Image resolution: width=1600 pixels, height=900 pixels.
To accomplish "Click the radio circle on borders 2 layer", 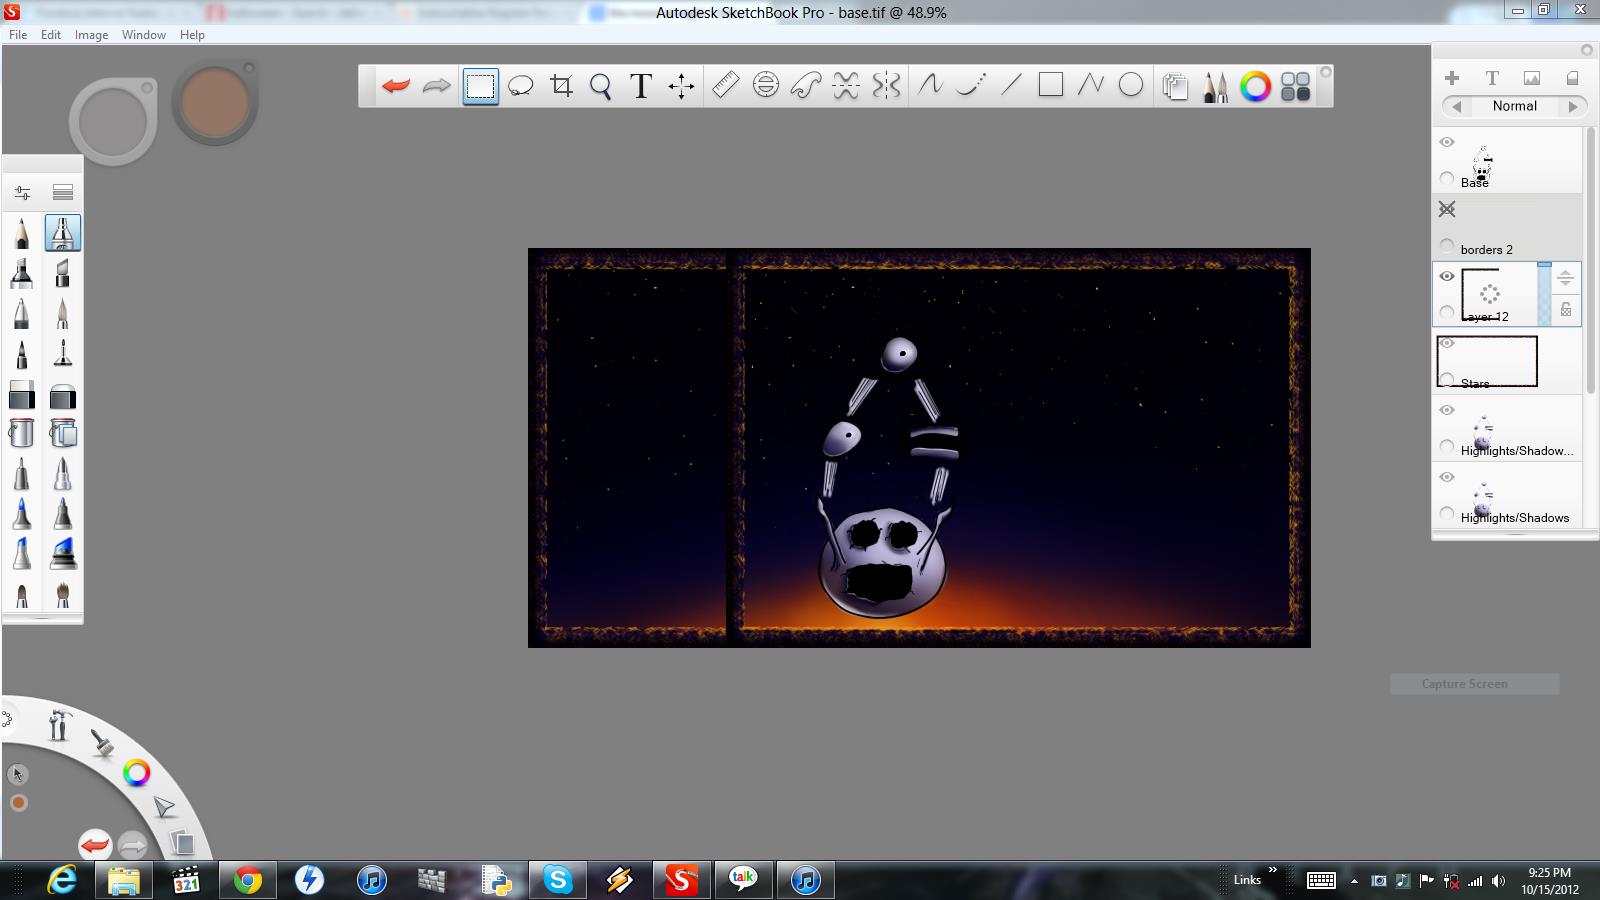I will click(1447, 245).
